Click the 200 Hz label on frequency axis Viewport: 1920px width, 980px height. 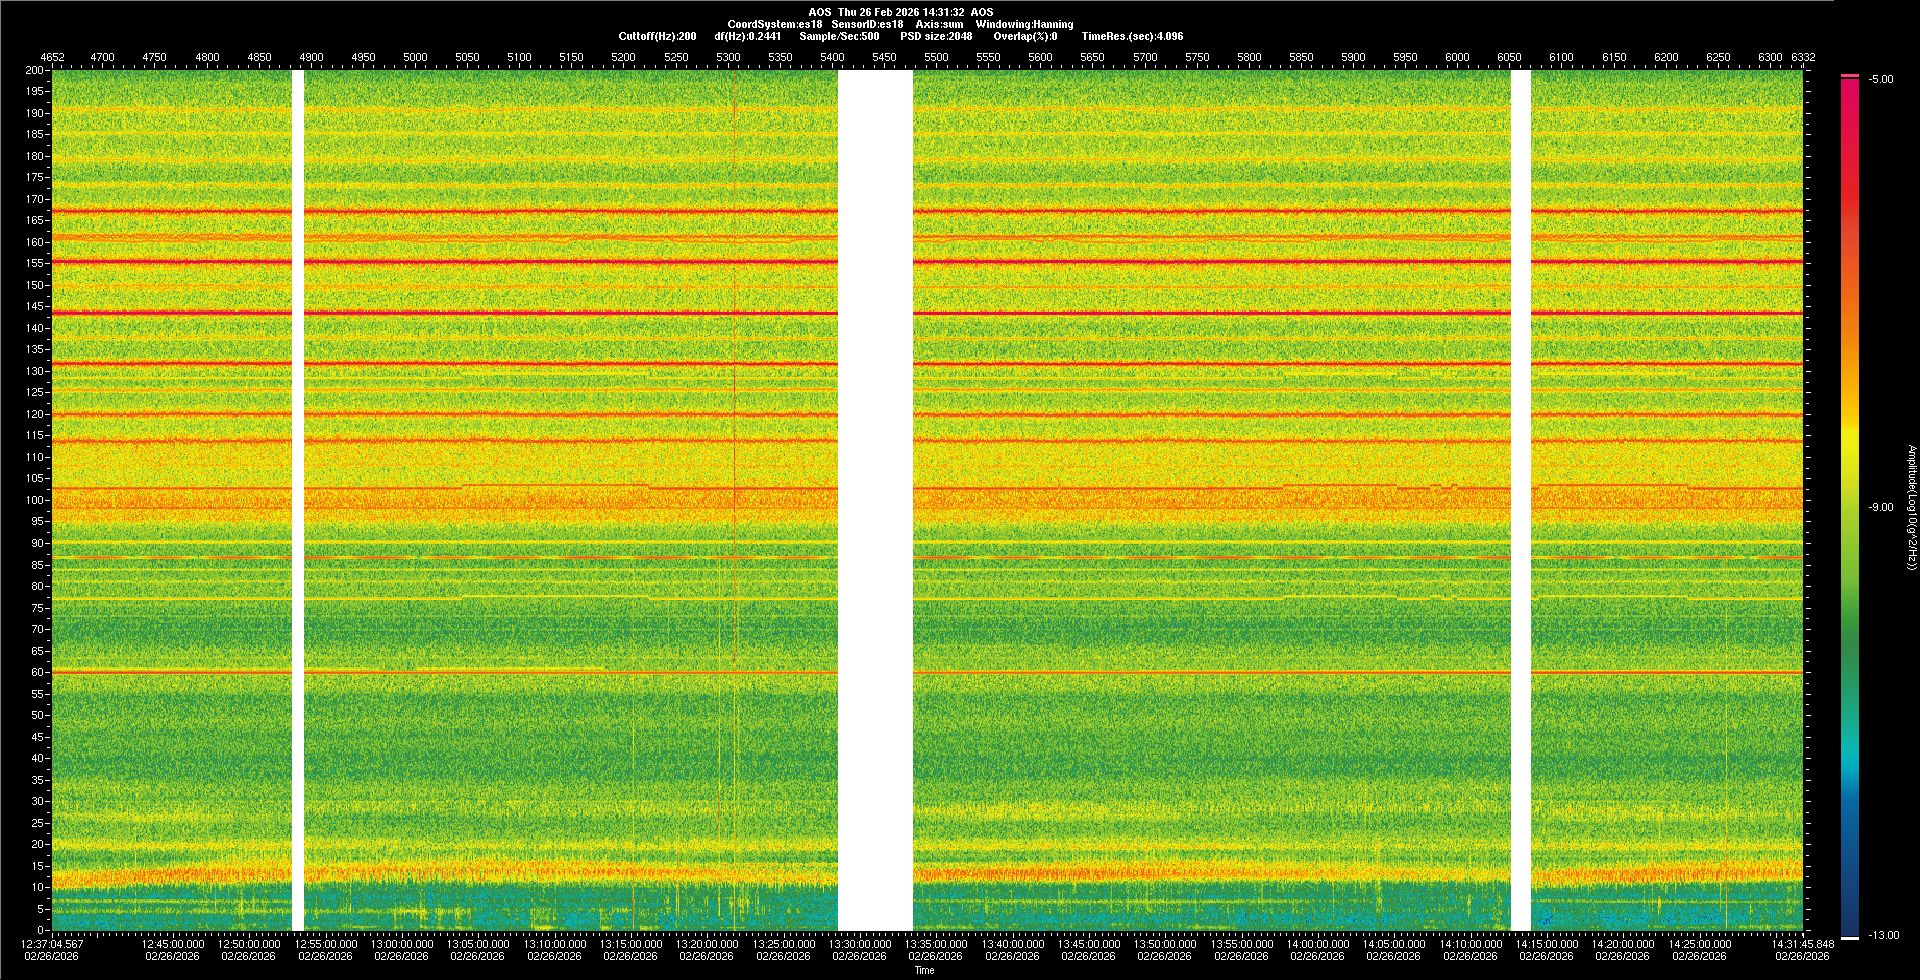(35, 70)
